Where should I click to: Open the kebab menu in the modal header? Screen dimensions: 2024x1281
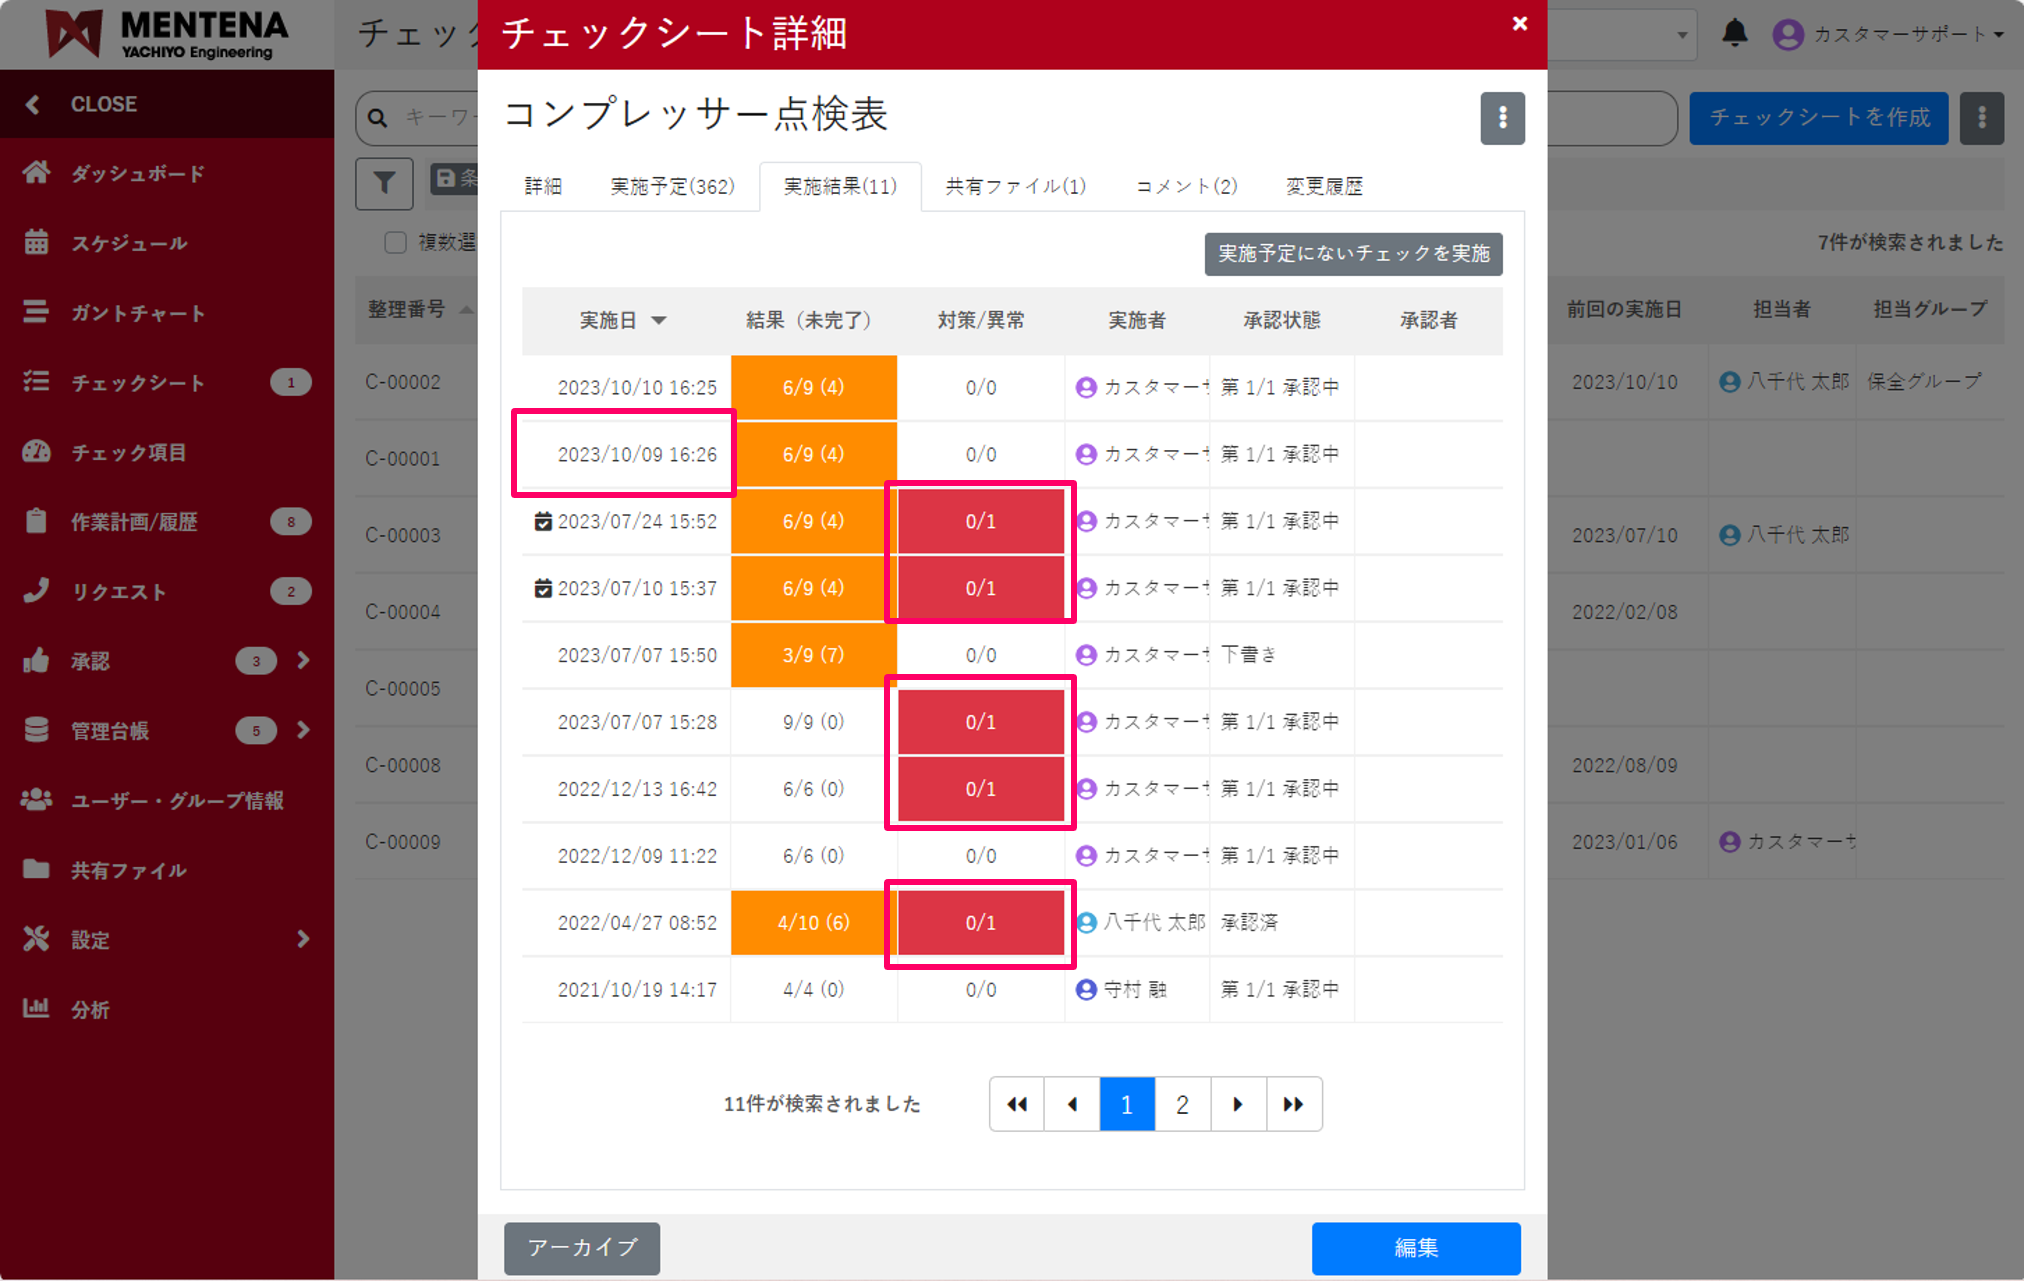pos(1502,118)
